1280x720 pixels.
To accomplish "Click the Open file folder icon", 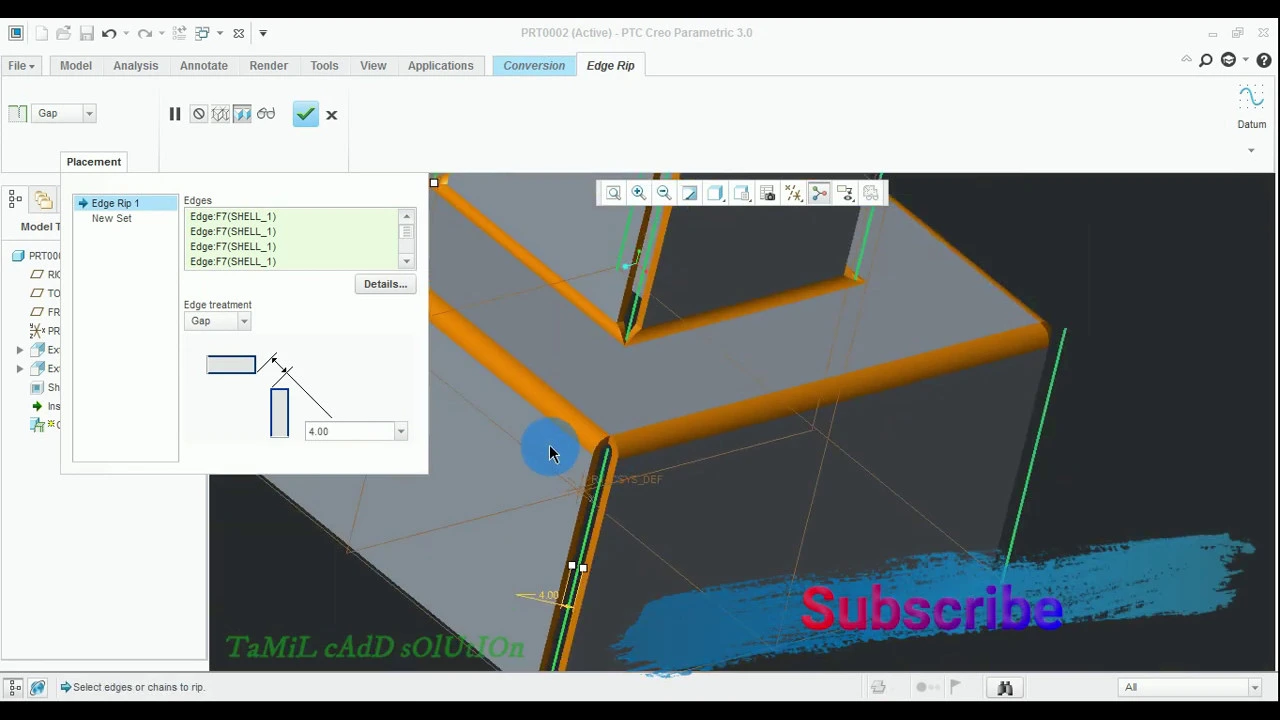I will pyautogui.click(x=63, y=33).
